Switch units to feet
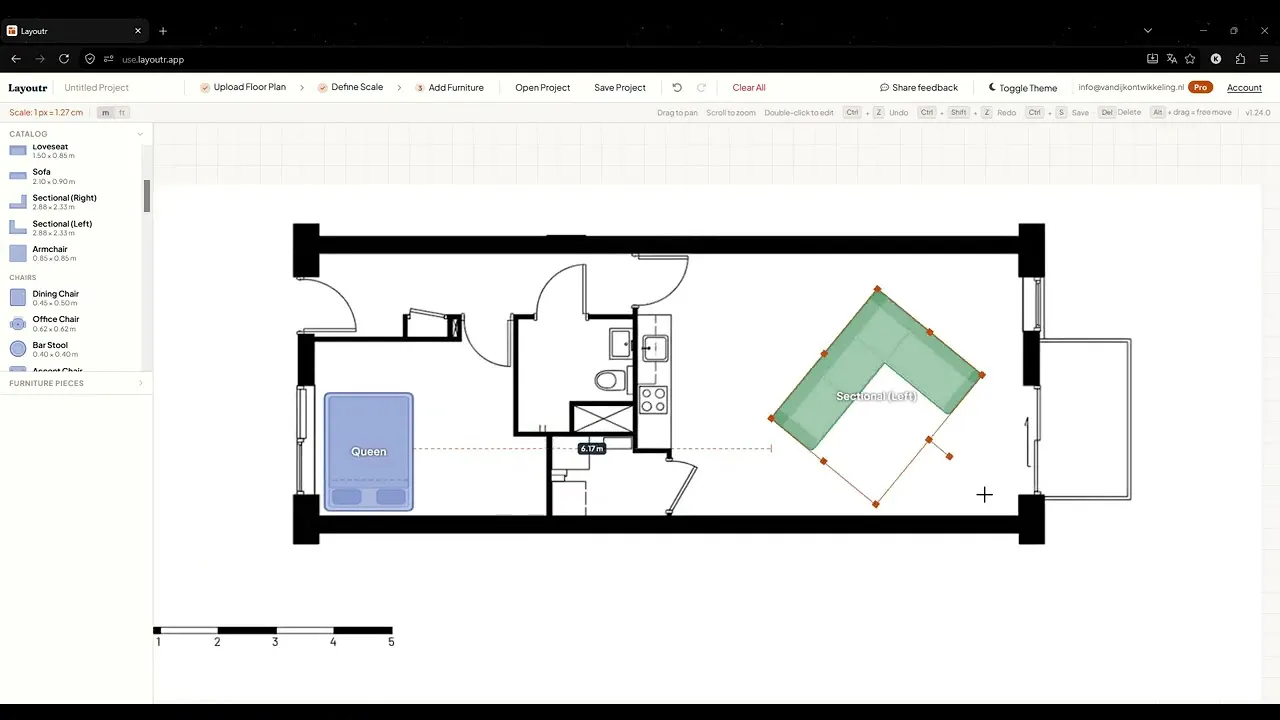The height and width of the screenshot is (720, 1280). click(x=122, y=113)
